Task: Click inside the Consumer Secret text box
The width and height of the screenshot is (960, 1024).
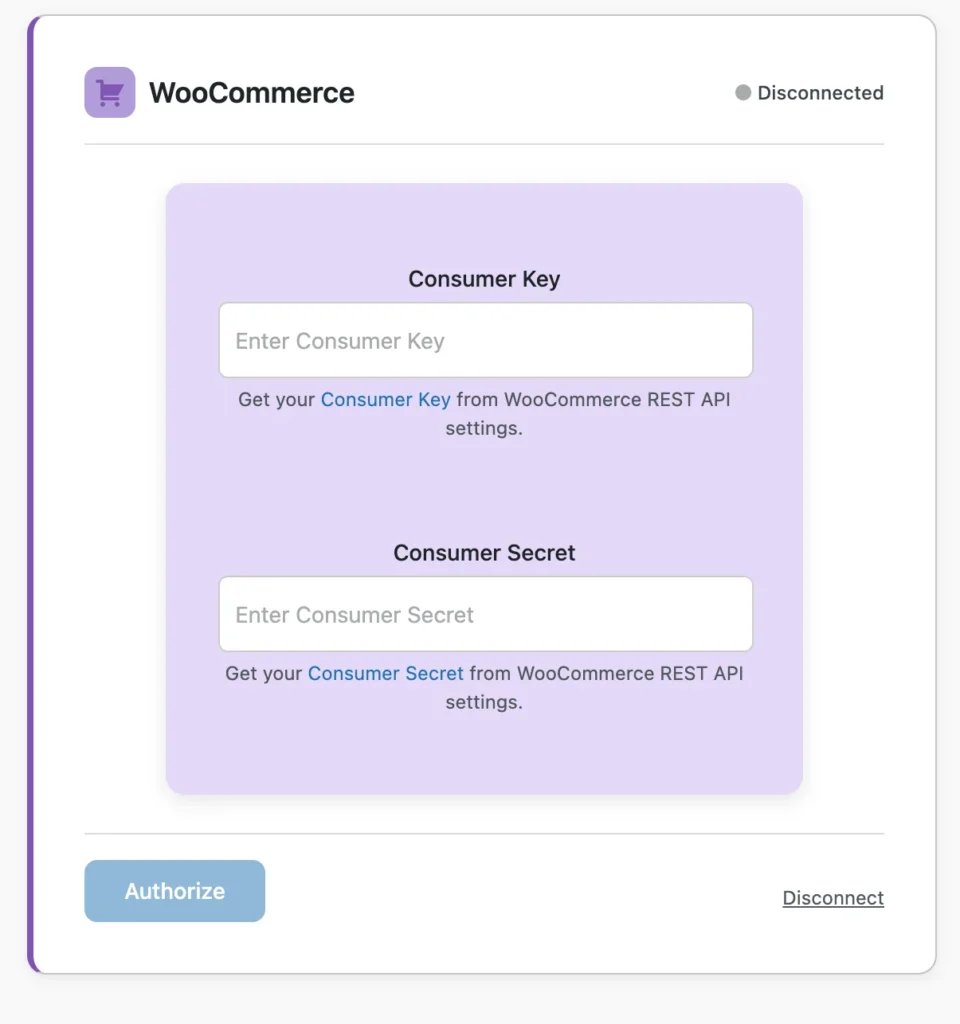Action: click(x=486, y=614)
